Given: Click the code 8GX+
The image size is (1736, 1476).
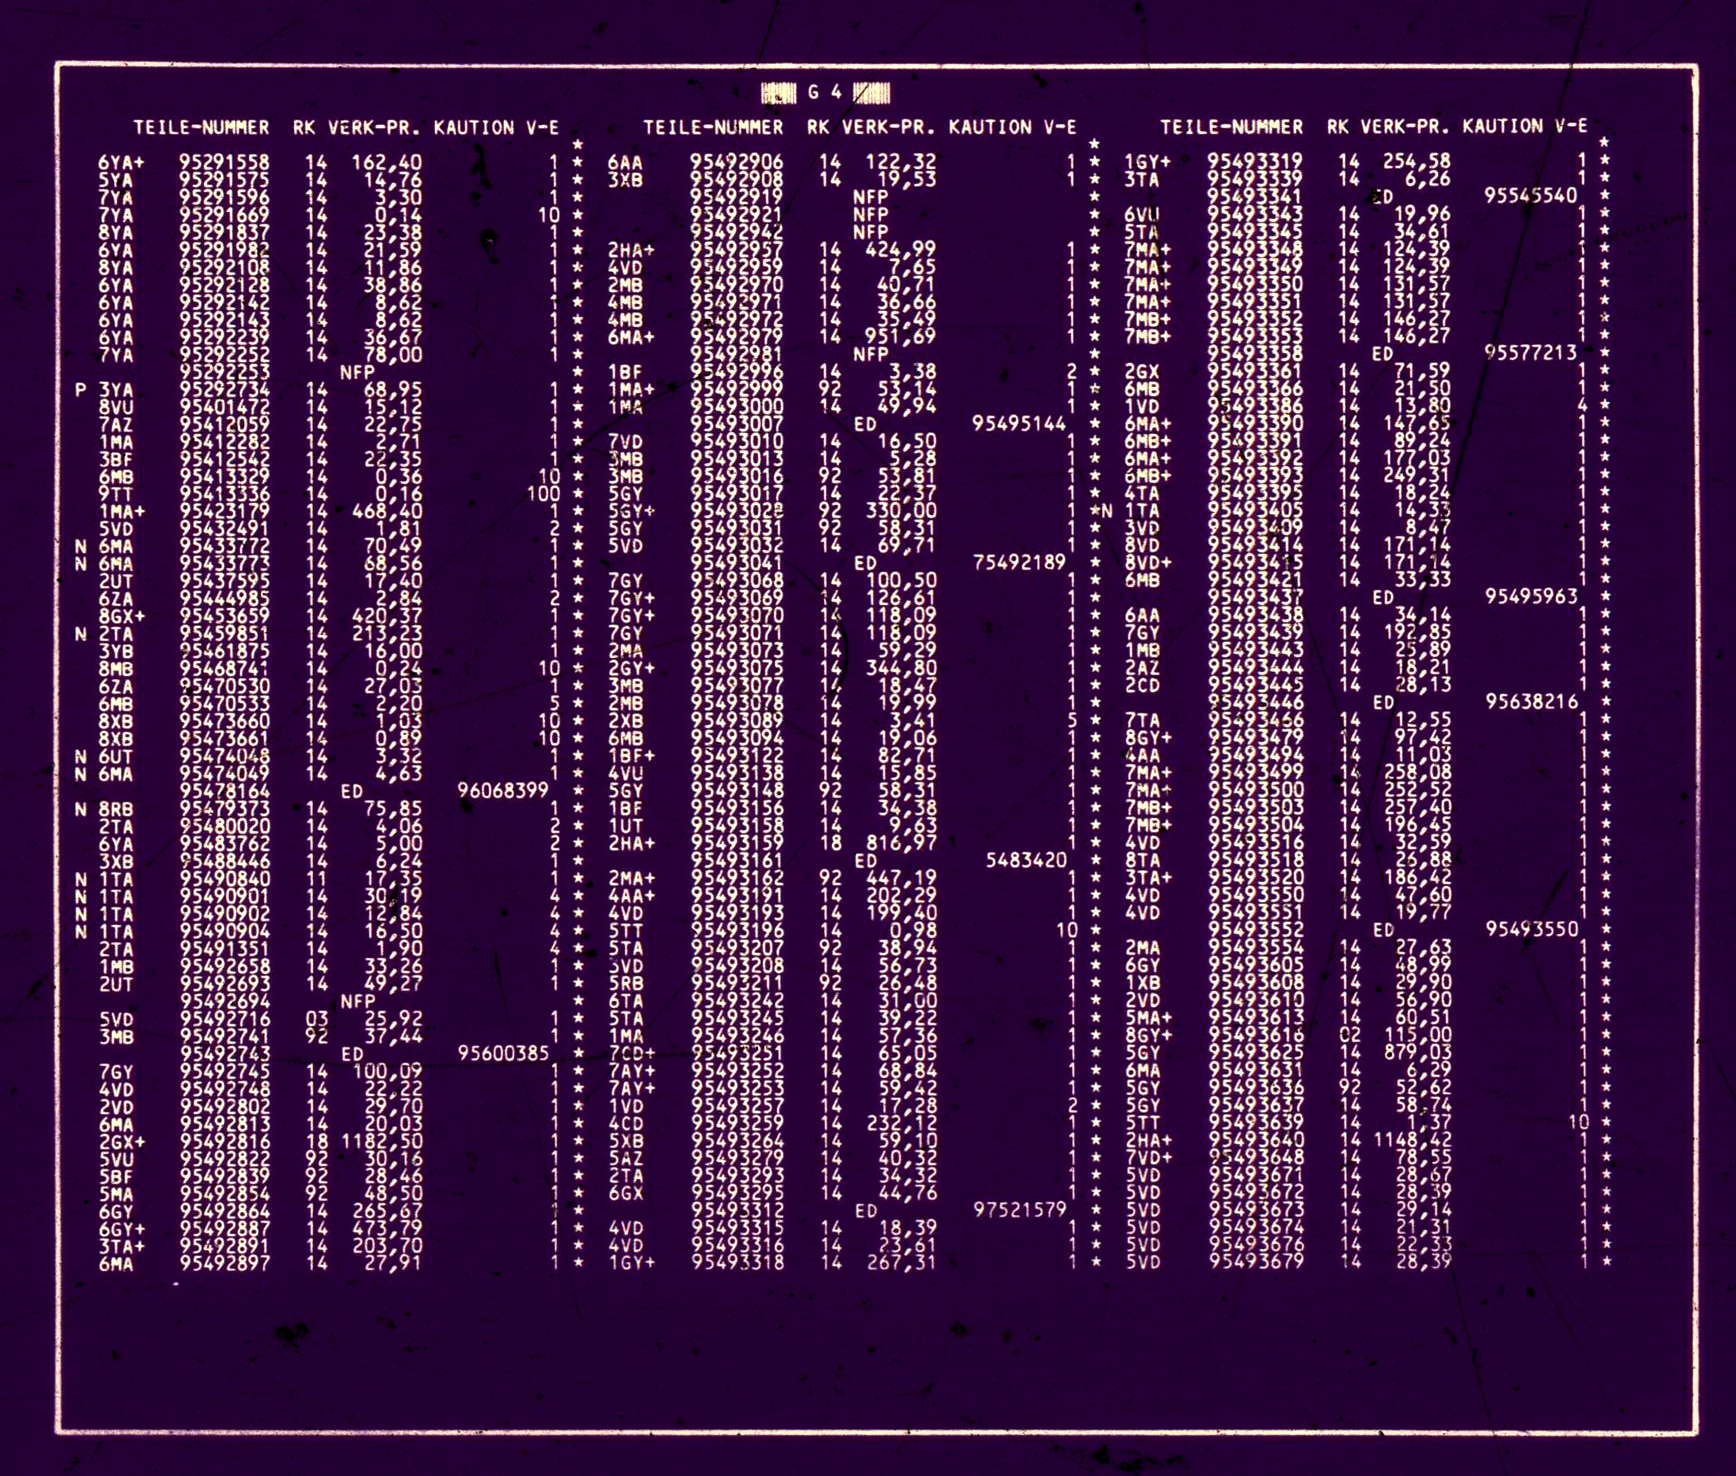Looking at the screenshot, I should coord(121,616).
